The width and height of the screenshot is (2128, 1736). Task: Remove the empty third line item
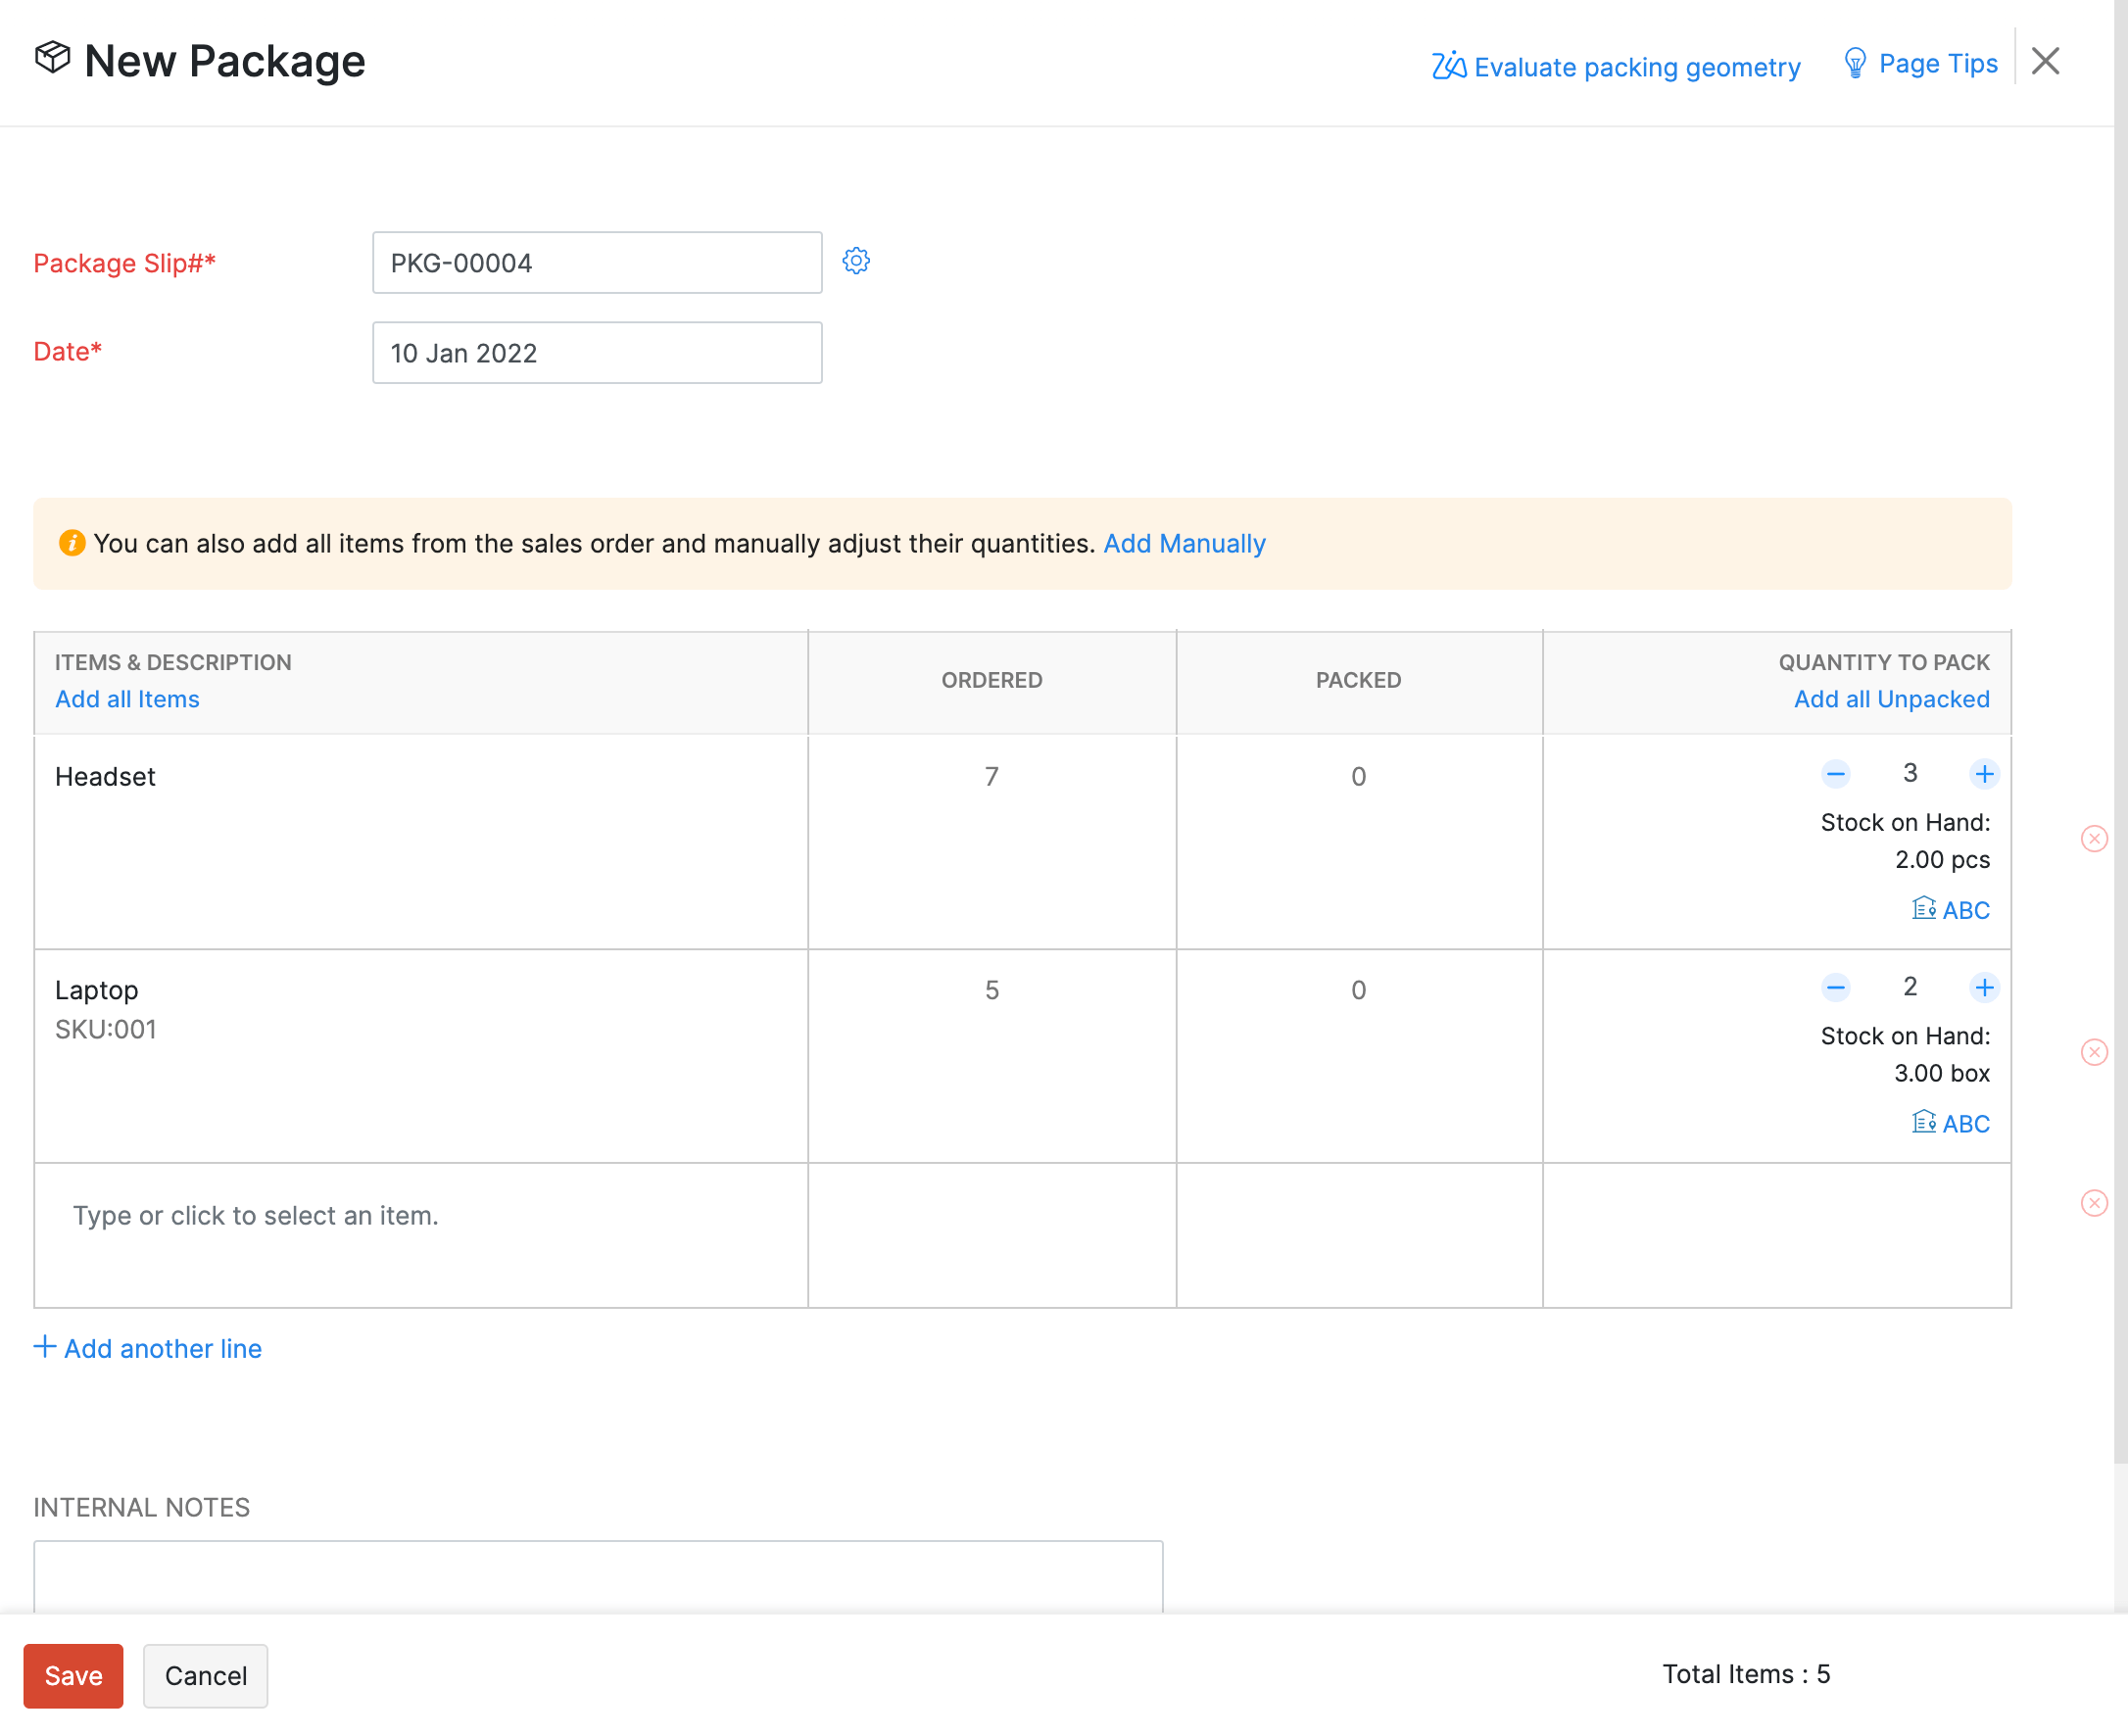pyautogui.click(x=2093, y=1202)
